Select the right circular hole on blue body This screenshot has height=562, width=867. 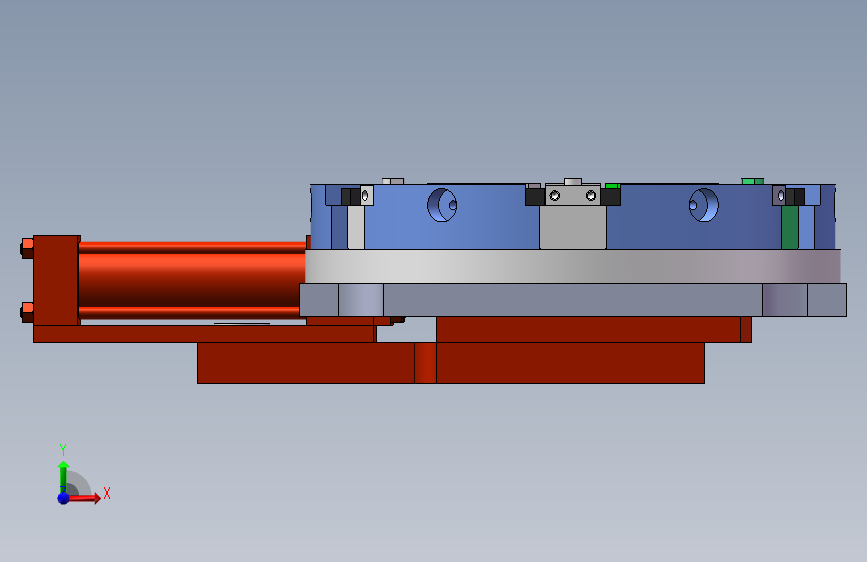coord(703,205)
